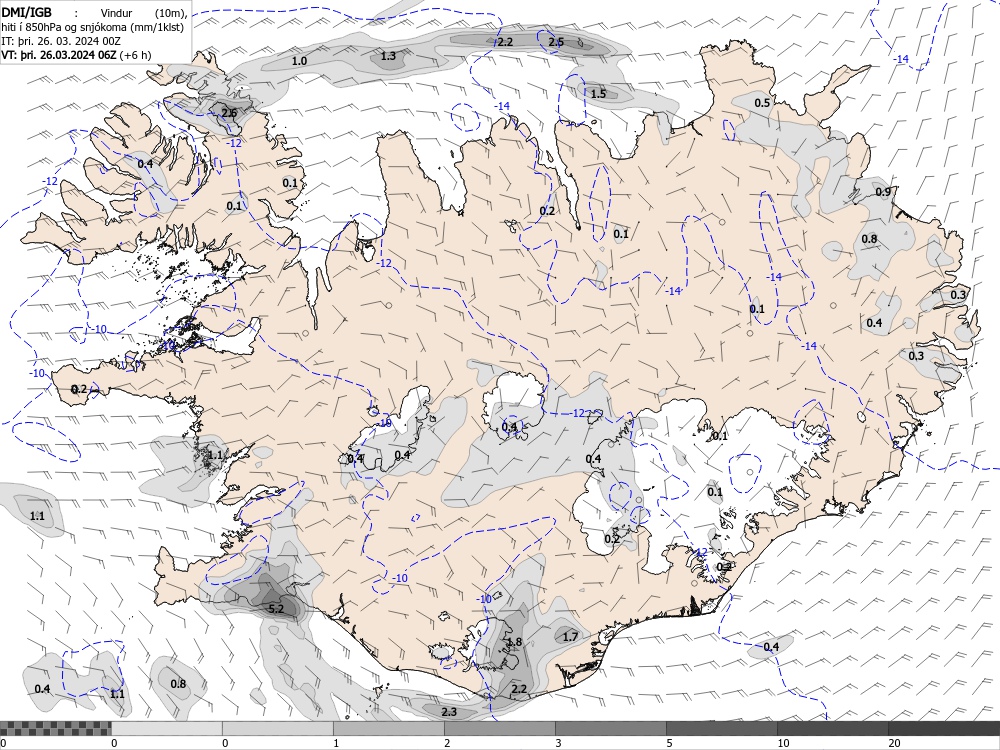Select legend swatch between 2 and 3
The height and width of the screenshot is (750, 1000).
click(x=500, y=728)
